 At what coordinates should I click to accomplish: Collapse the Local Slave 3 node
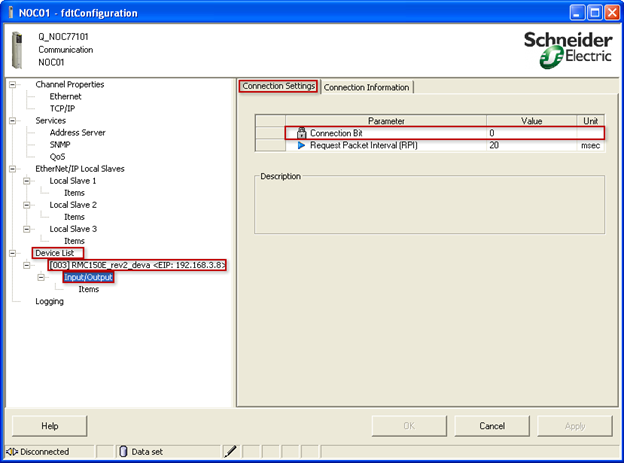tap(27, 229)
